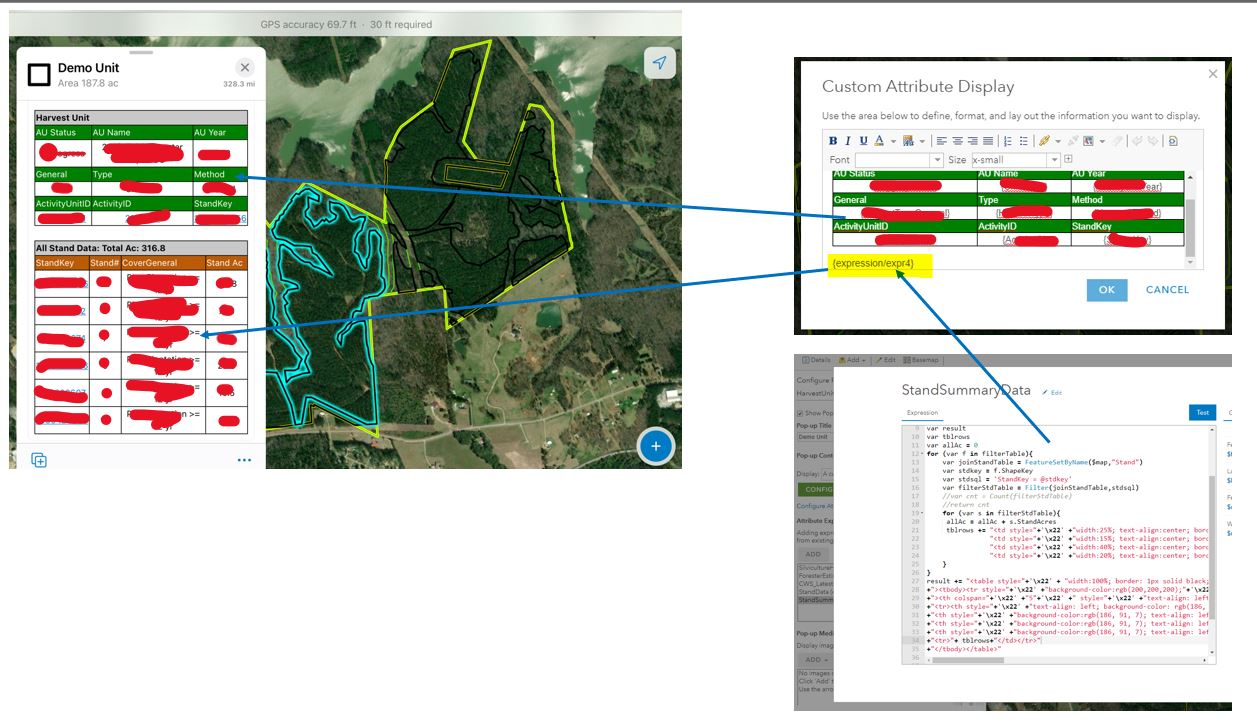Open the Font dropdown
Screen dimensions: 1257x724
click(900, 159)
